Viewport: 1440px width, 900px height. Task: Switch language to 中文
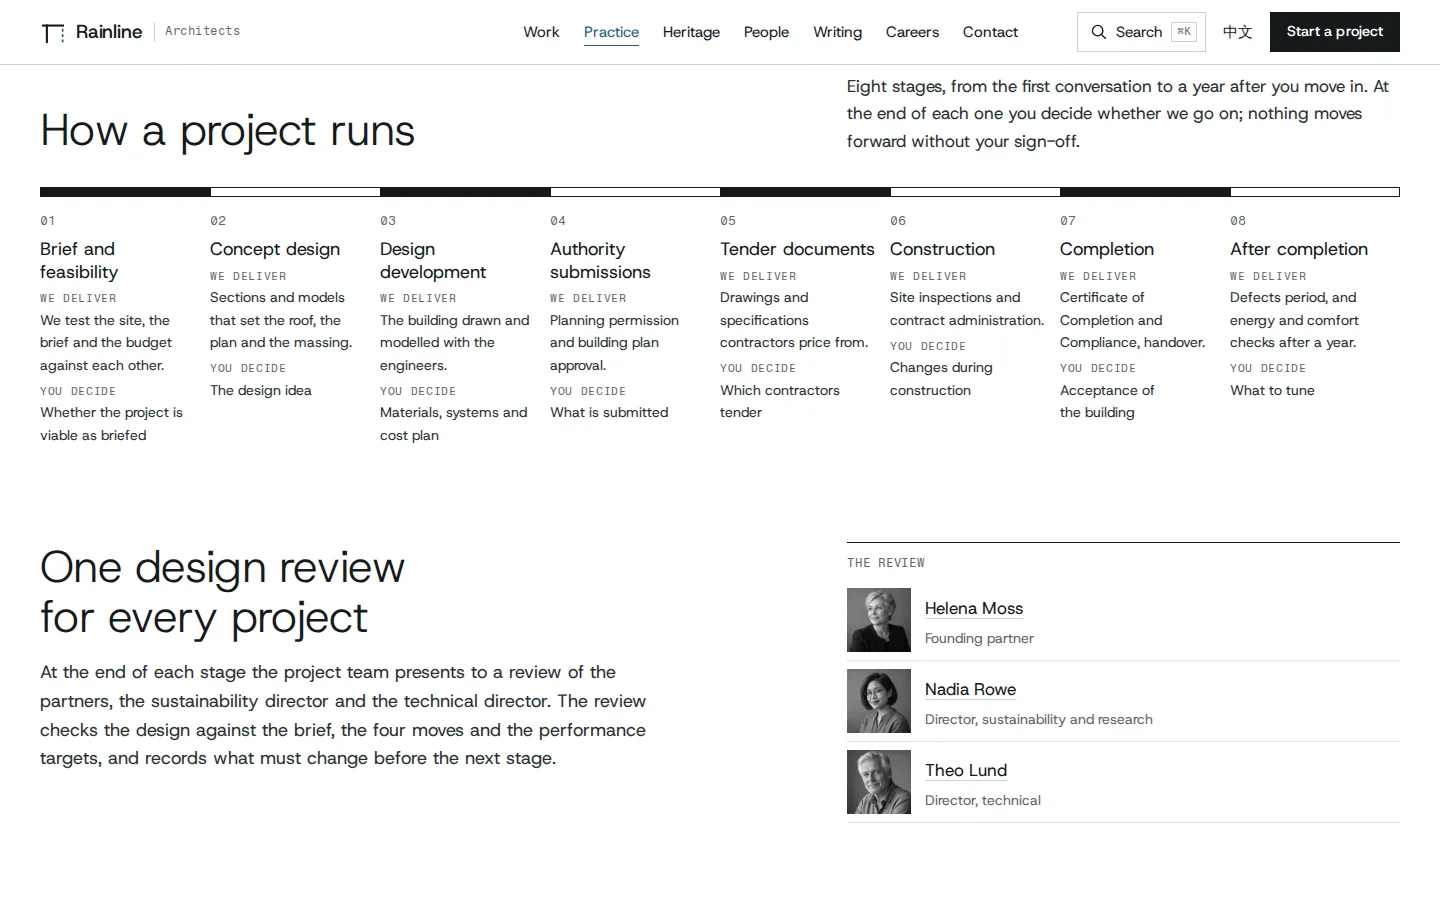click(1237, 32)
